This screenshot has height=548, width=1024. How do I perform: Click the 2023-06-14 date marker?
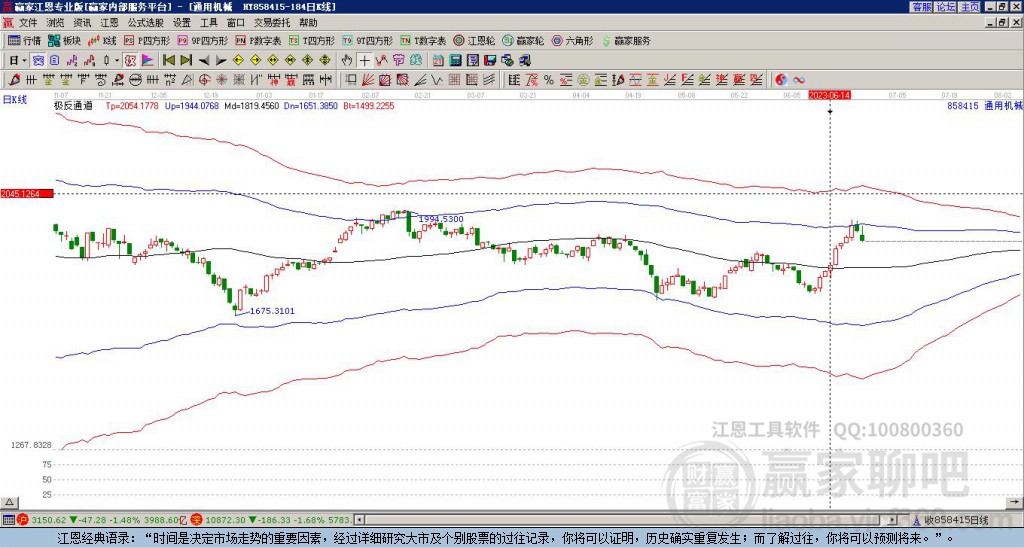[x=829, y=95]
